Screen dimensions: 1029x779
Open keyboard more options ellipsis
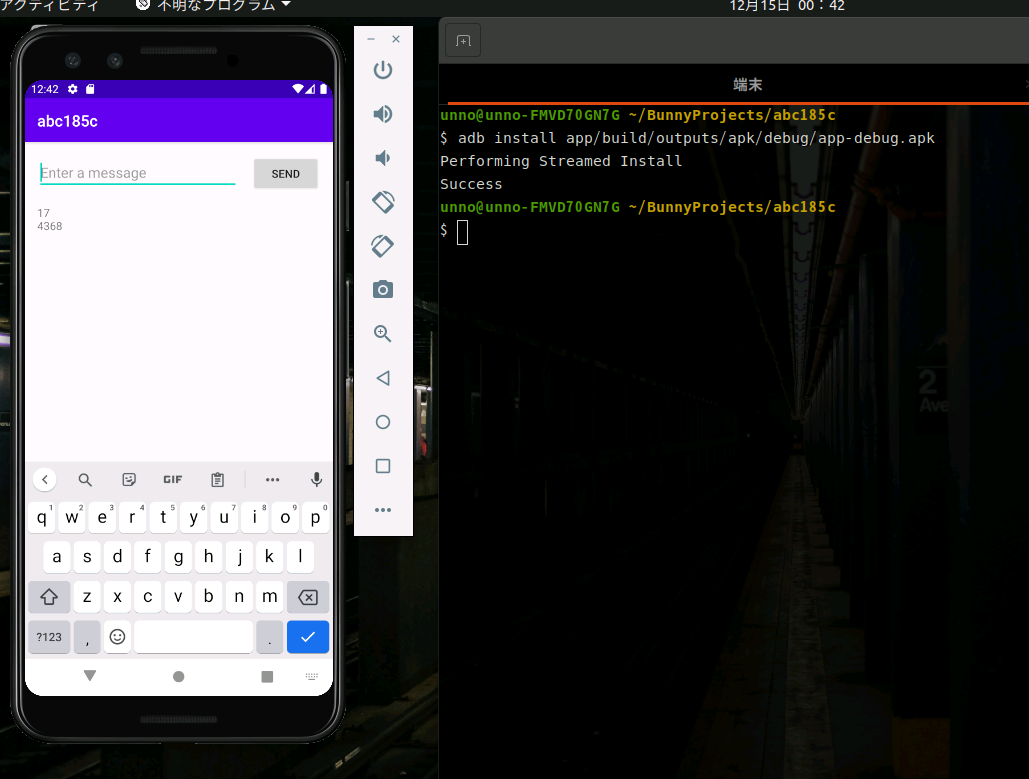[x=272, y=480]
